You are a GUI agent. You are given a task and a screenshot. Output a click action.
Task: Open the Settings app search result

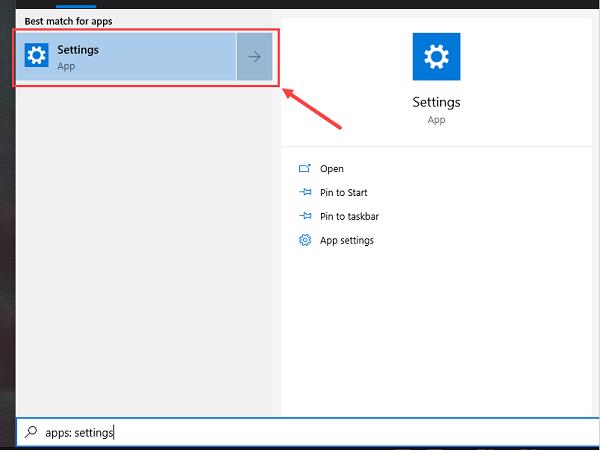(126, 57)
